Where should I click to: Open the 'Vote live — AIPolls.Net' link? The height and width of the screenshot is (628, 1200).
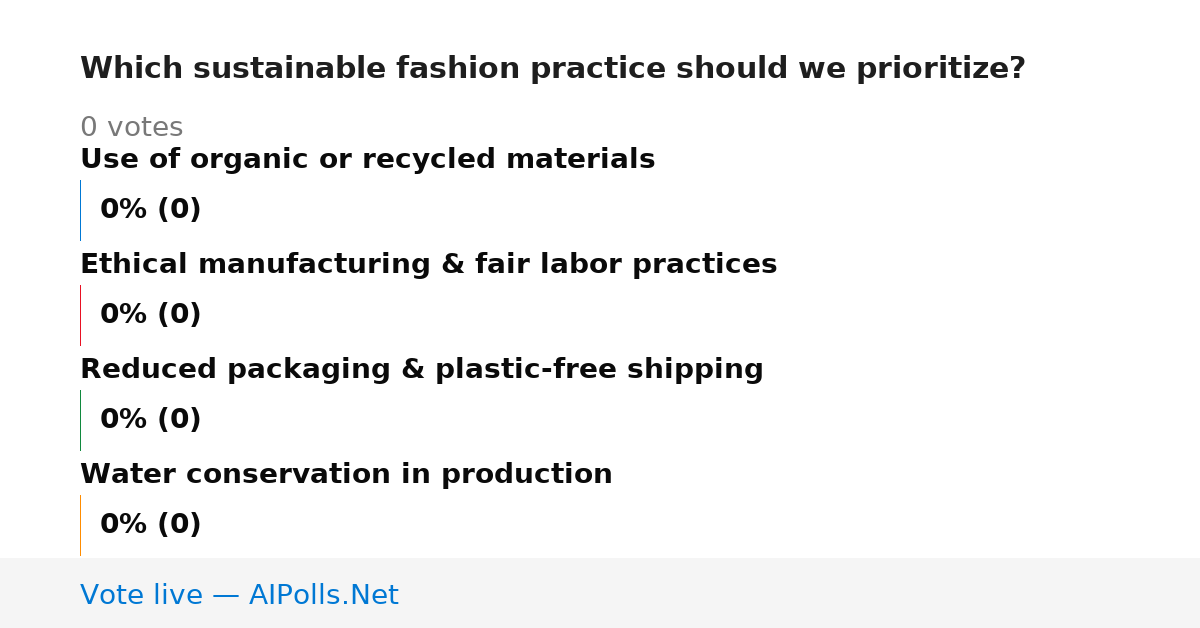click(239, 596)
